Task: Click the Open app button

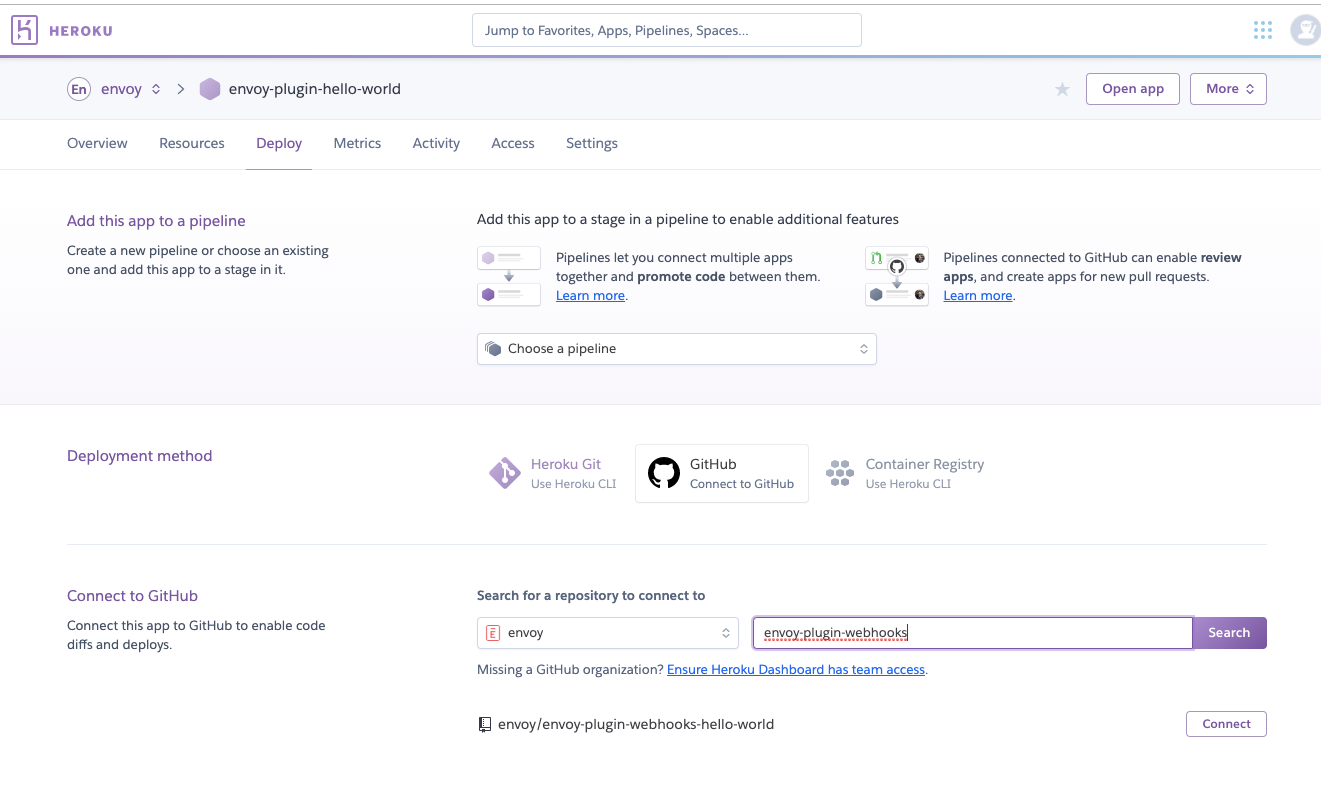Action: (1133, 89)
